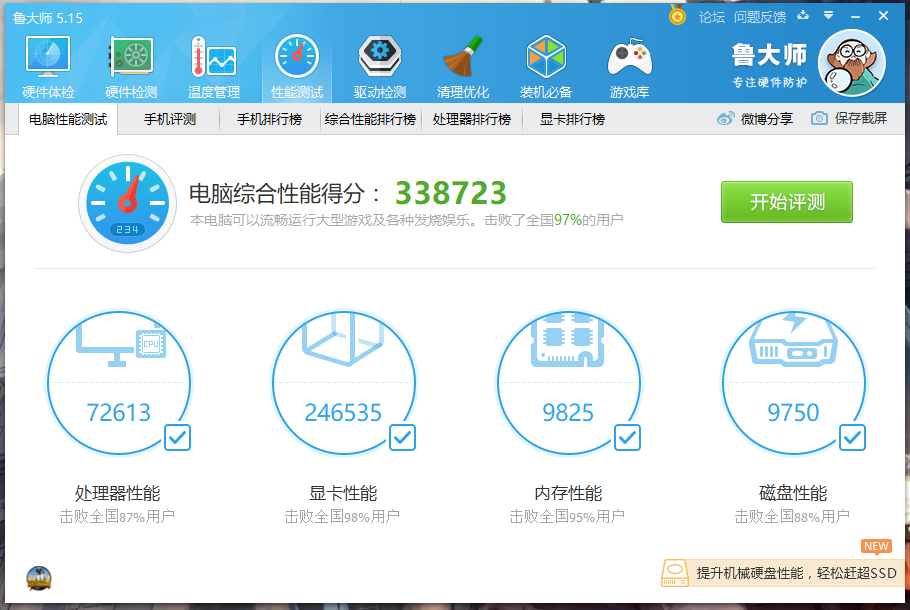Click 提升机械硬盘性能 promo banner text
910x610 pixels.
pyautogui.click(x=796, y=573)
